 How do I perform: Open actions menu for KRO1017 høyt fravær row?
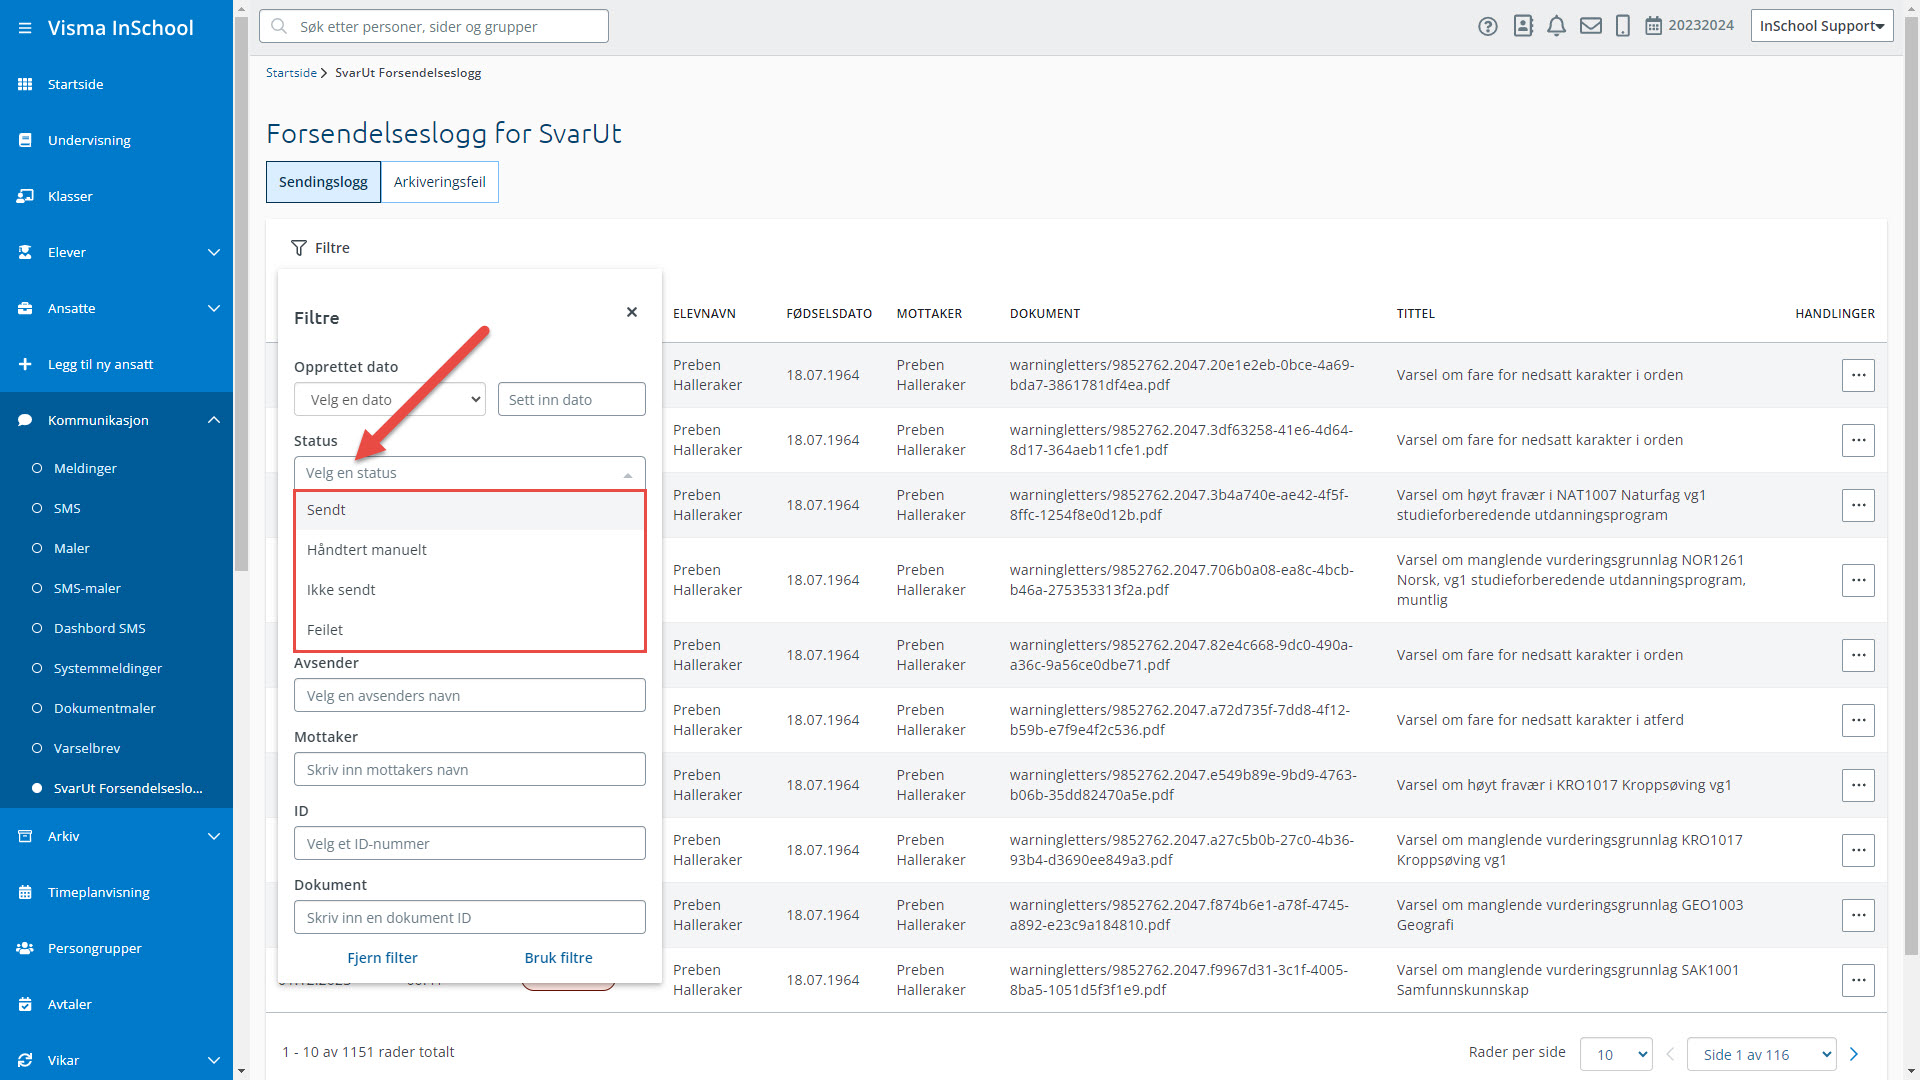click(x=1858, y=785)
